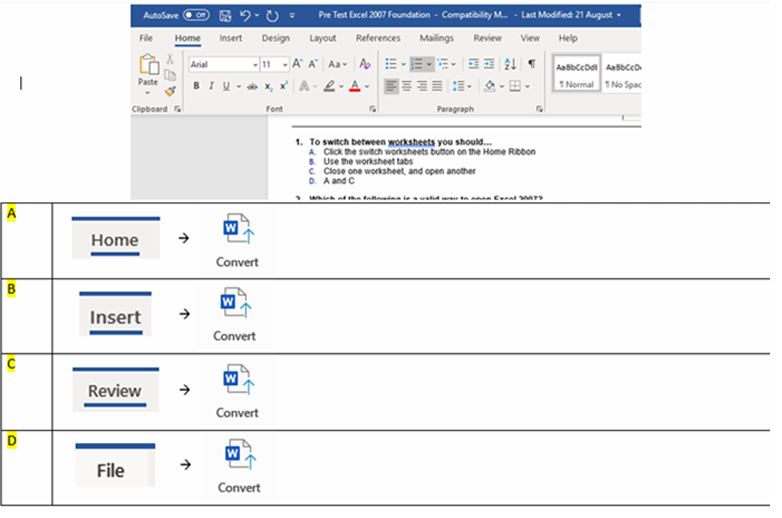The image size is (782, 518).
Task: Select the Normal style
Action: 576,73
